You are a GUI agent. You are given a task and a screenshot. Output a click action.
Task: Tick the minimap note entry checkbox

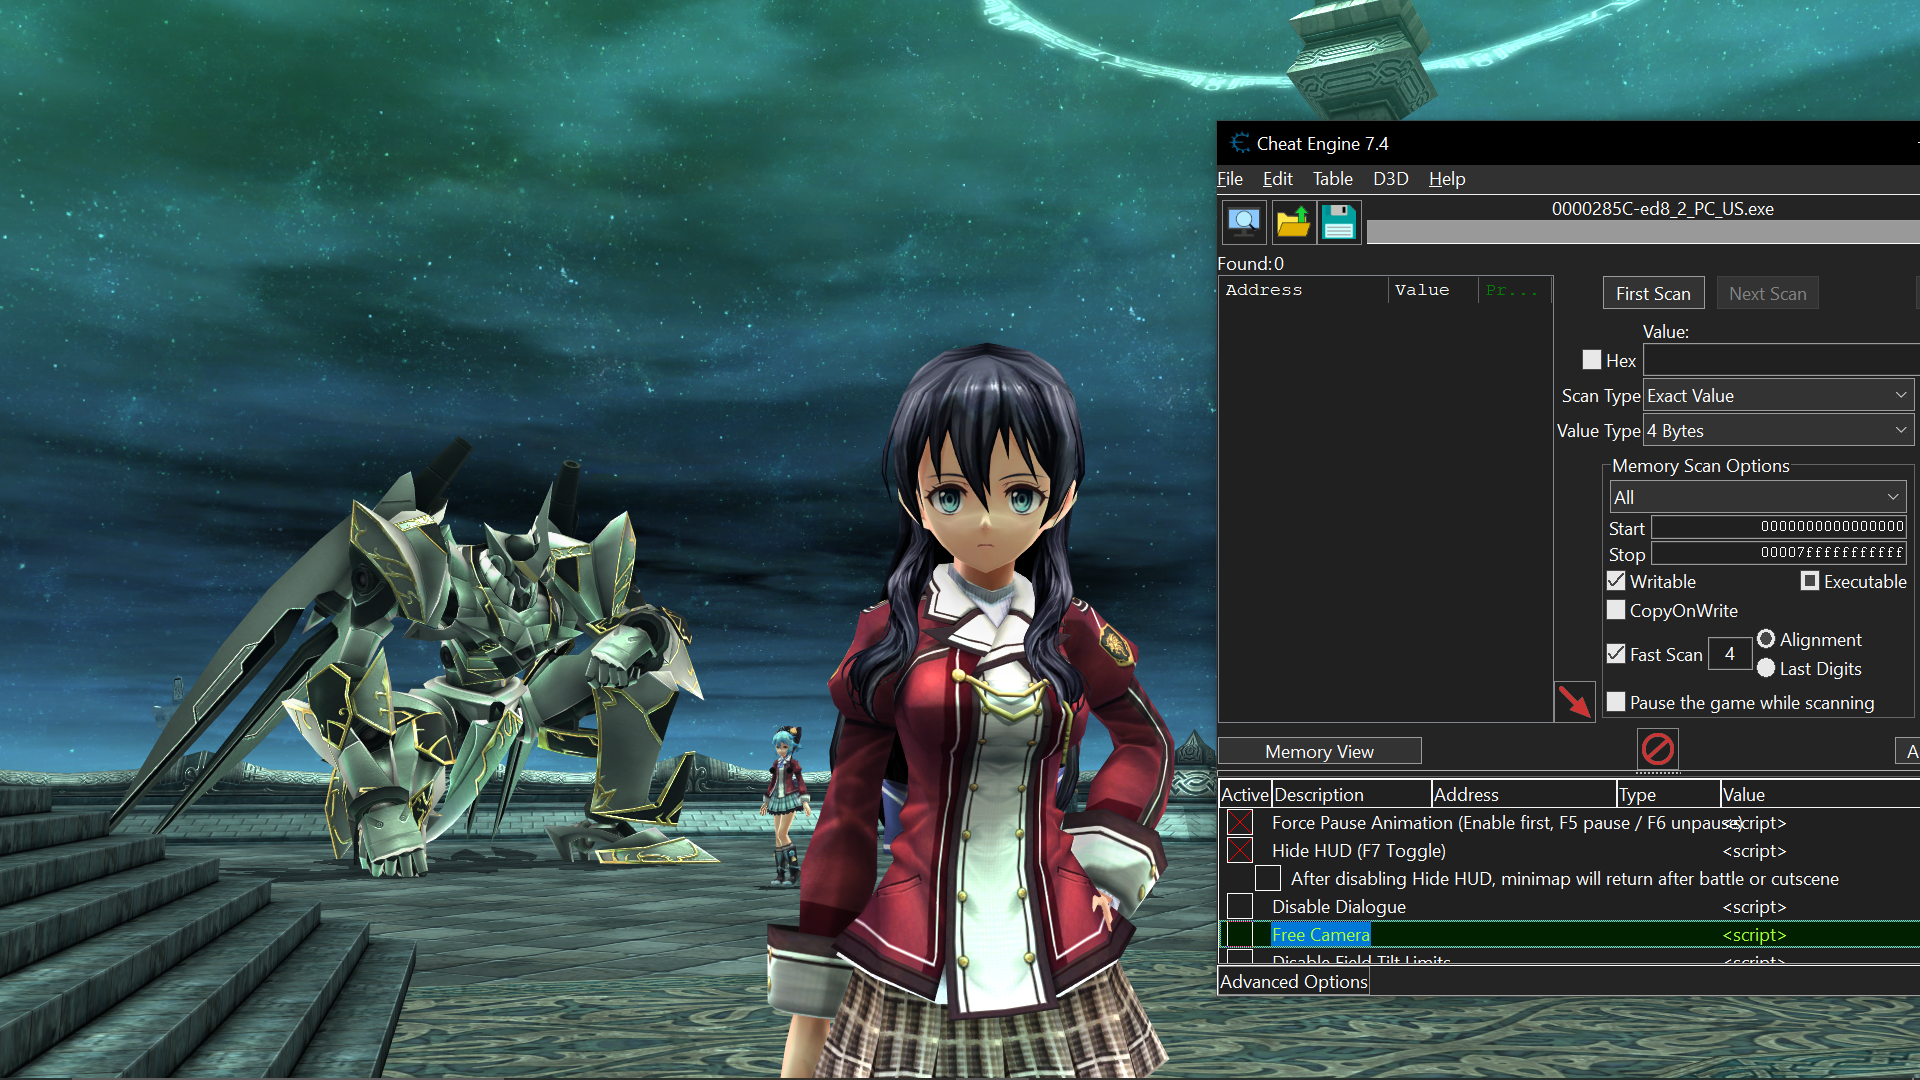tap(1268, 878)
